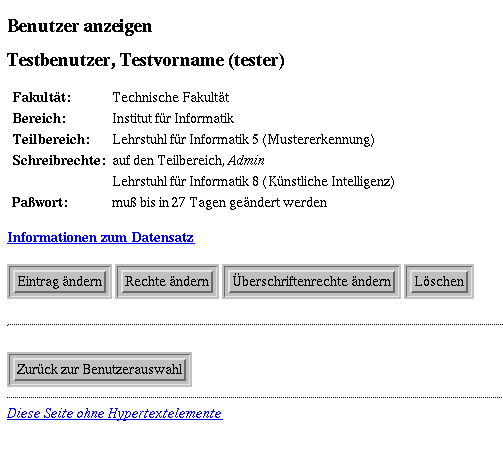Select Lehrstuhl für Informatik 8 (Künstliche Intelligenz)

pos(253,182)
